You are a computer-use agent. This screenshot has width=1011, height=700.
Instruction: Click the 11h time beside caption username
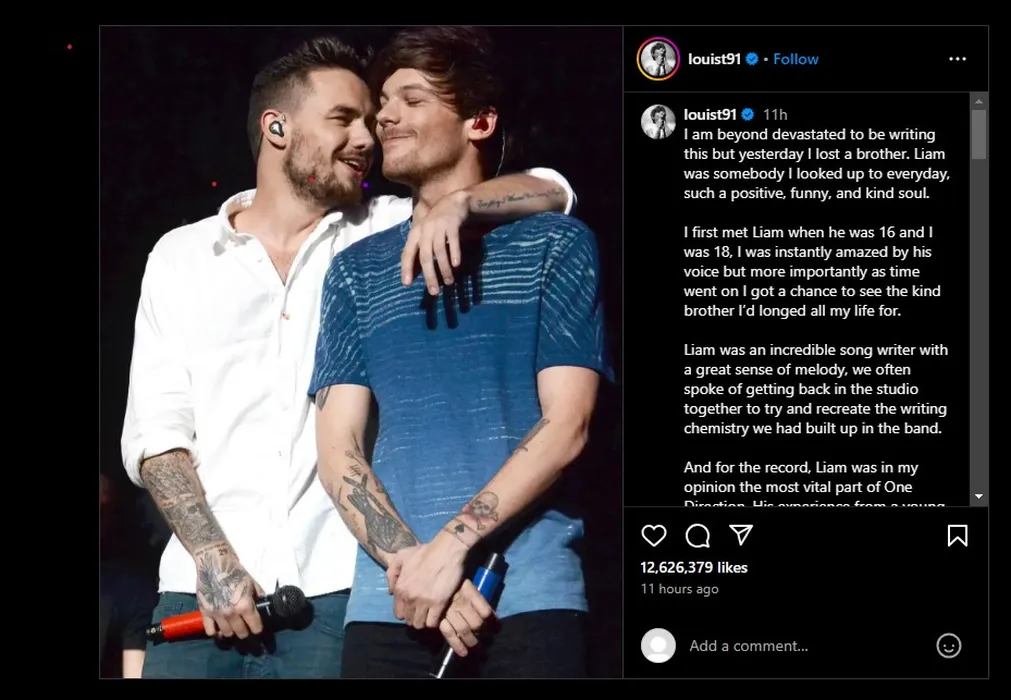pos(775,115)
